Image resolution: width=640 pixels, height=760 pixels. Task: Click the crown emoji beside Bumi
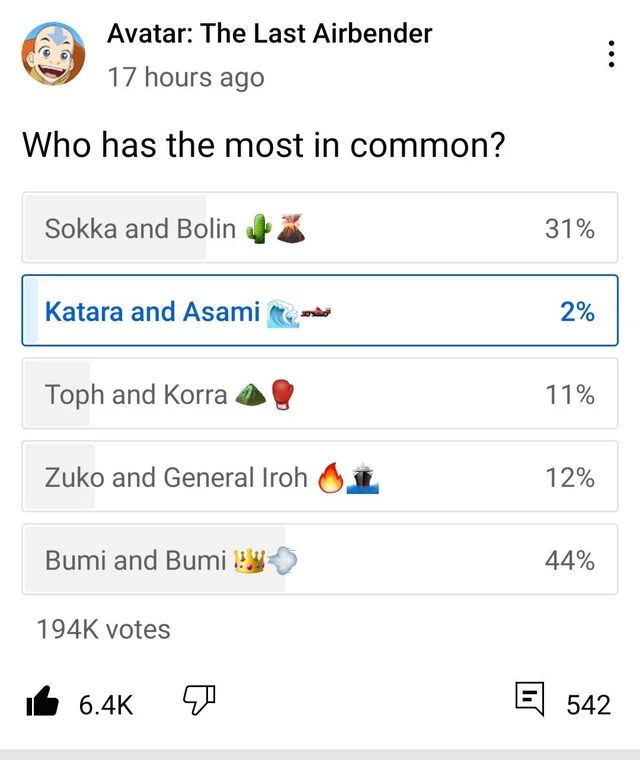click(x=249, y=560)
